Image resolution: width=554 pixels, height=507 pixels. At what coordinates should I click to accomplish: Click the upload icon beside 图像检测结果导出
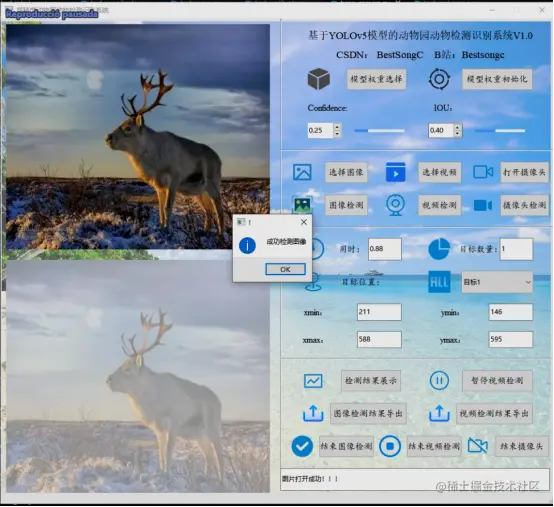tap(313, 413)
